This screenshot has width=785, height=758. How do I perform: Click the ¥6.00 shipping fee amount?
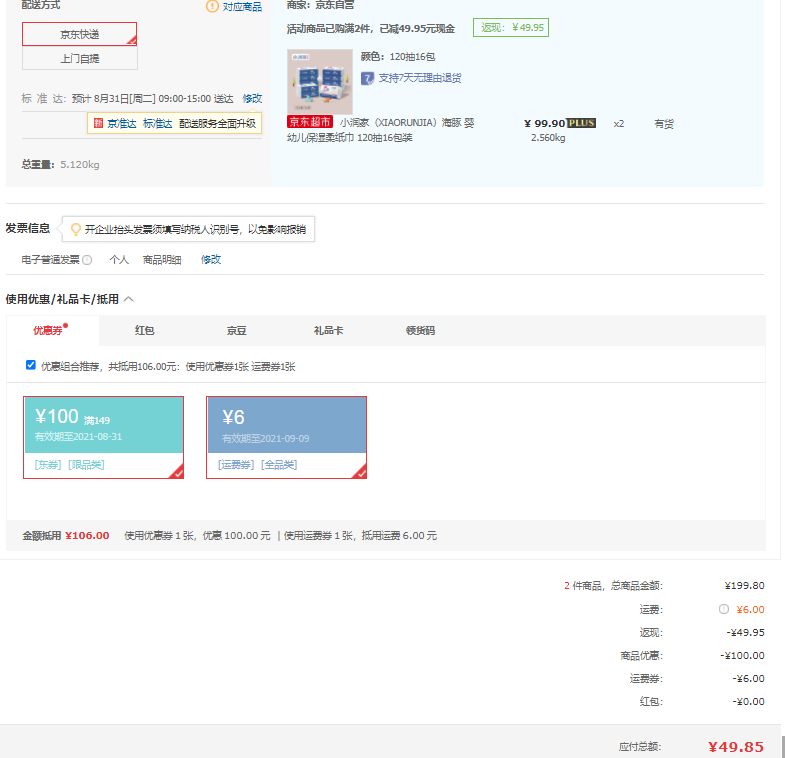pyautogui.click(x=750, y=609)
